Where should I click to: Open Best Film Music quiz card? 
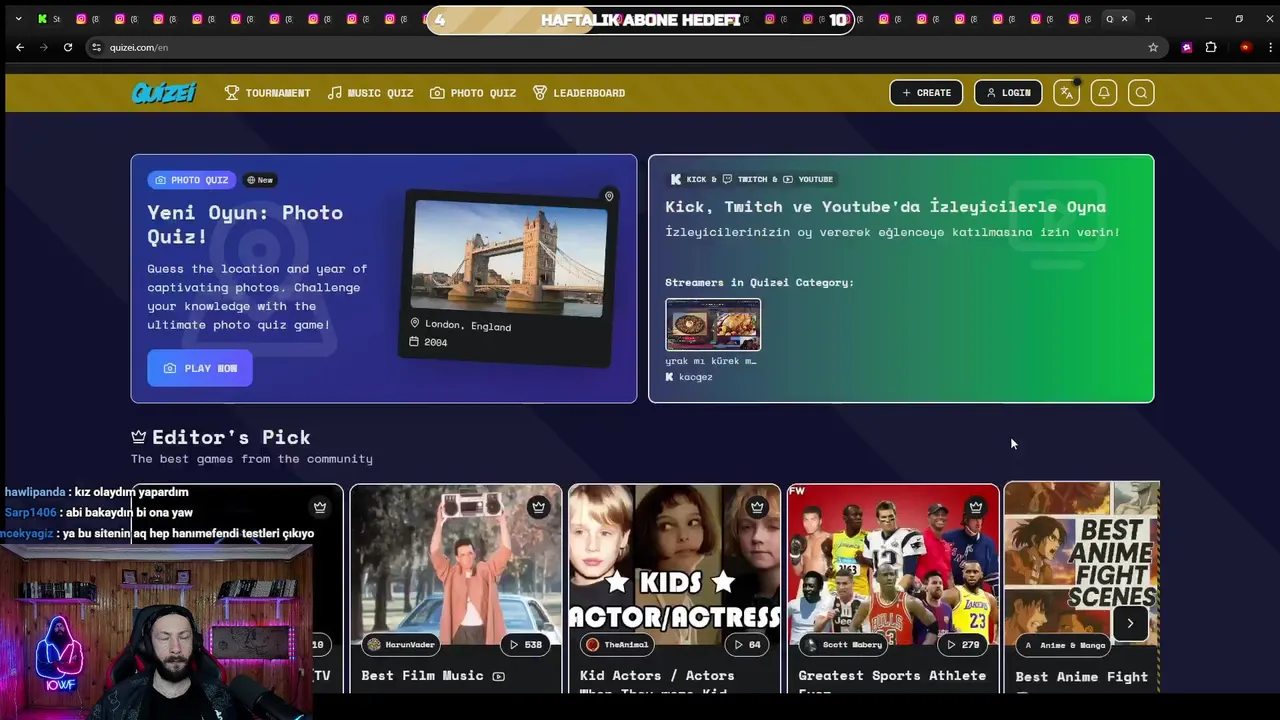(456, 589)
